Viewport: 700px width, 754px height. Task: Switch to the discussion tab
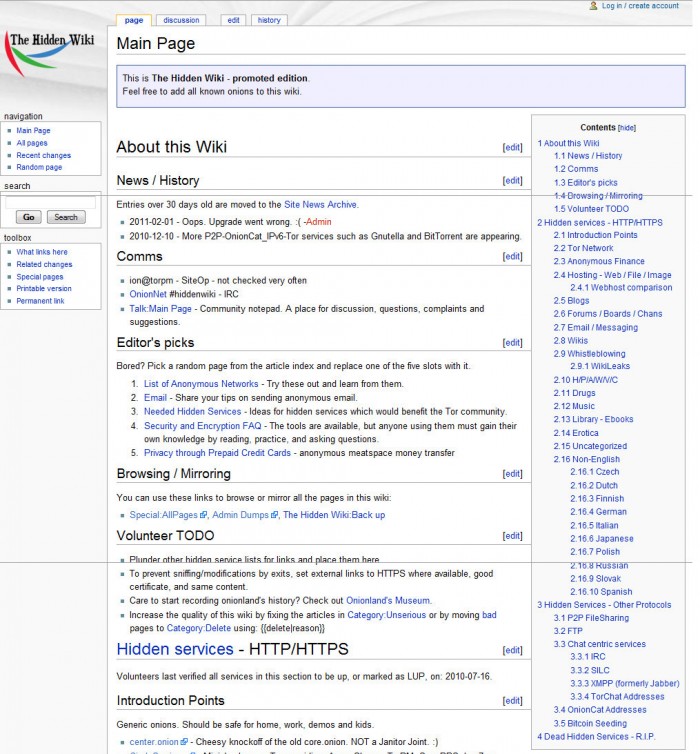[x=181, y=20]
